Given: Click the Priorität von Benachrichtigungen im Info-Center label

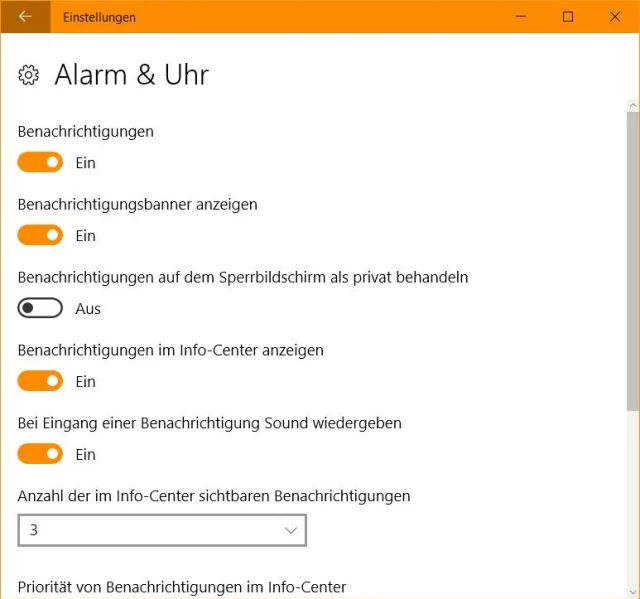Looking at the screenshot, I should tap(182, 587).
